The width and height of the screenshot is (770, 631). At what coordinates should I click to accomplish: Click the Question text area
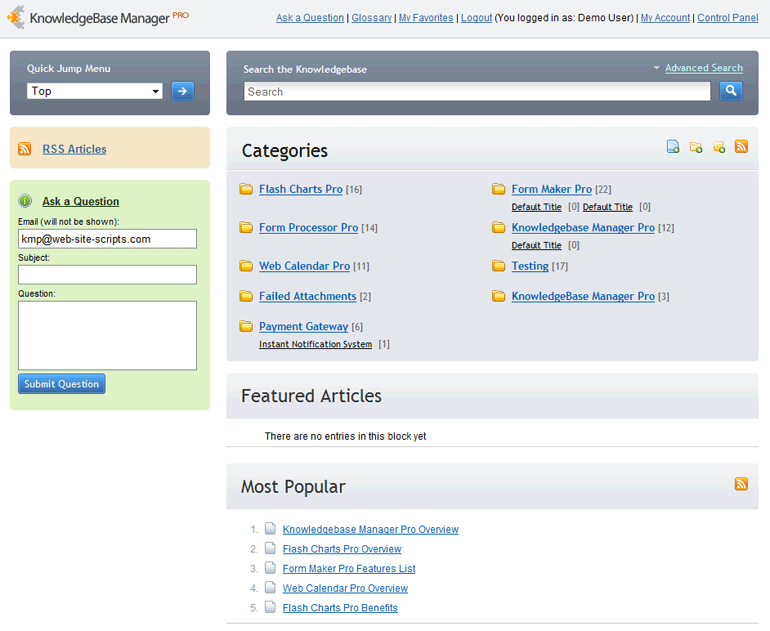(108, 335)
